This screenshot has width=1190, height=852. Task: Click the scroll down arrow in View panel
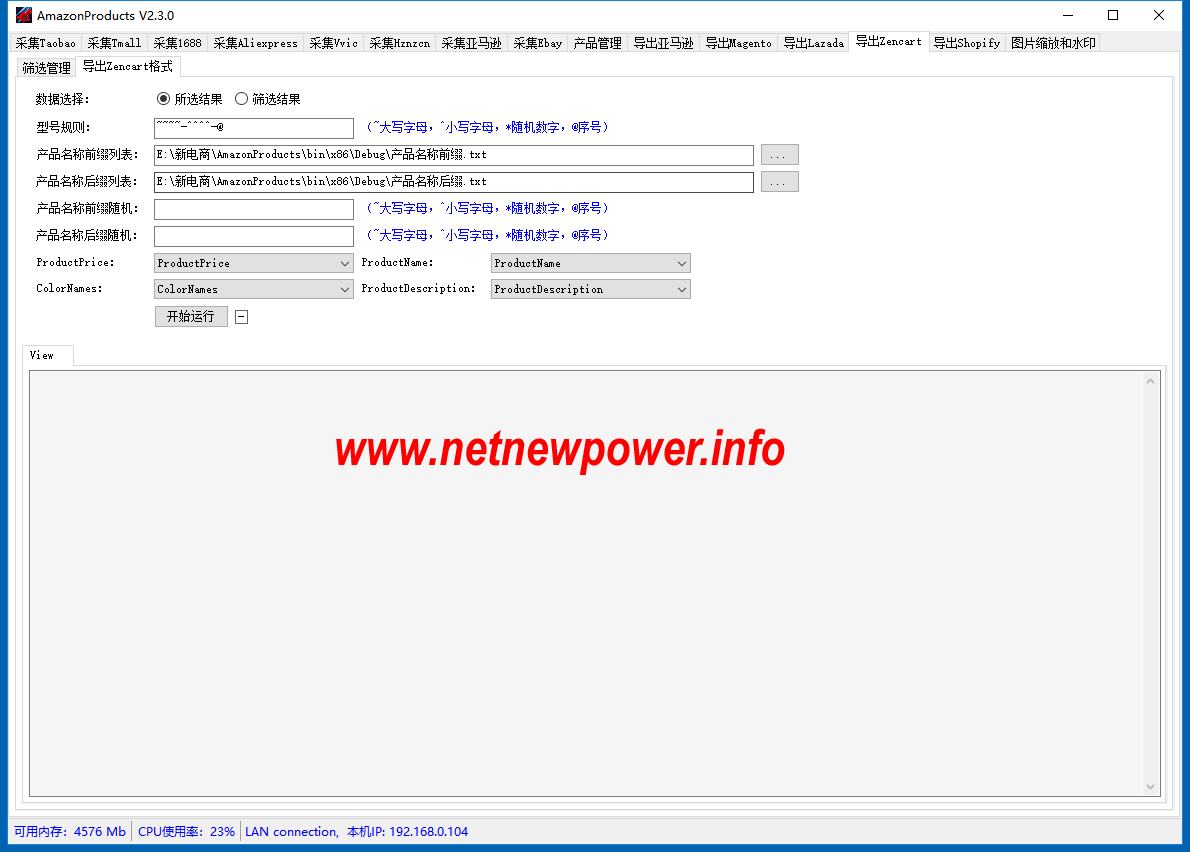pos(1151,787)
